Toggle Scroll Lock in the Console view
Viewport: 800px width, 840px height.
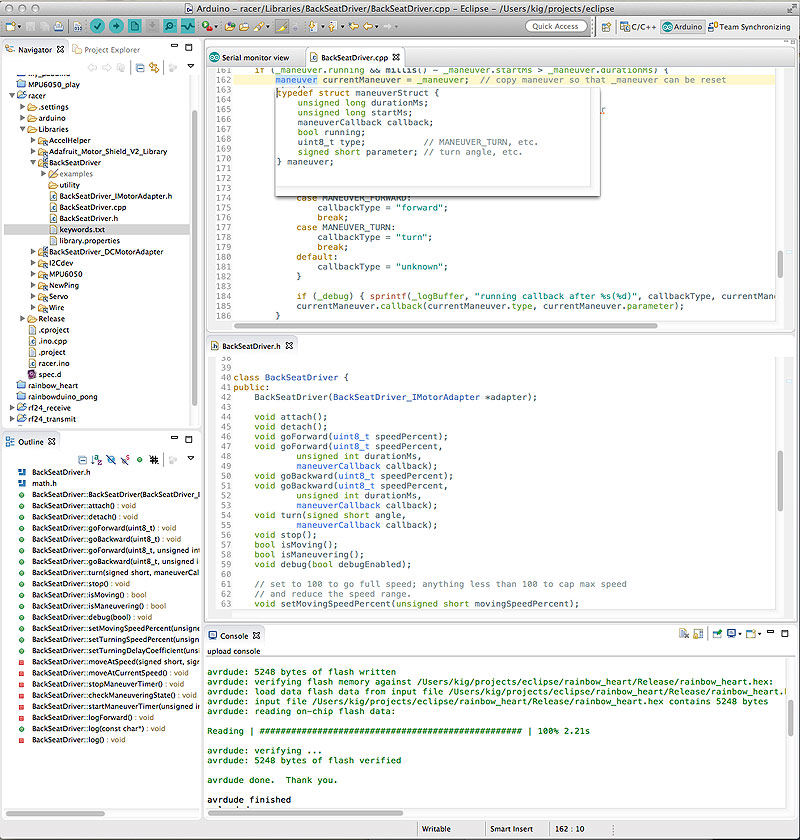point(696,635)
